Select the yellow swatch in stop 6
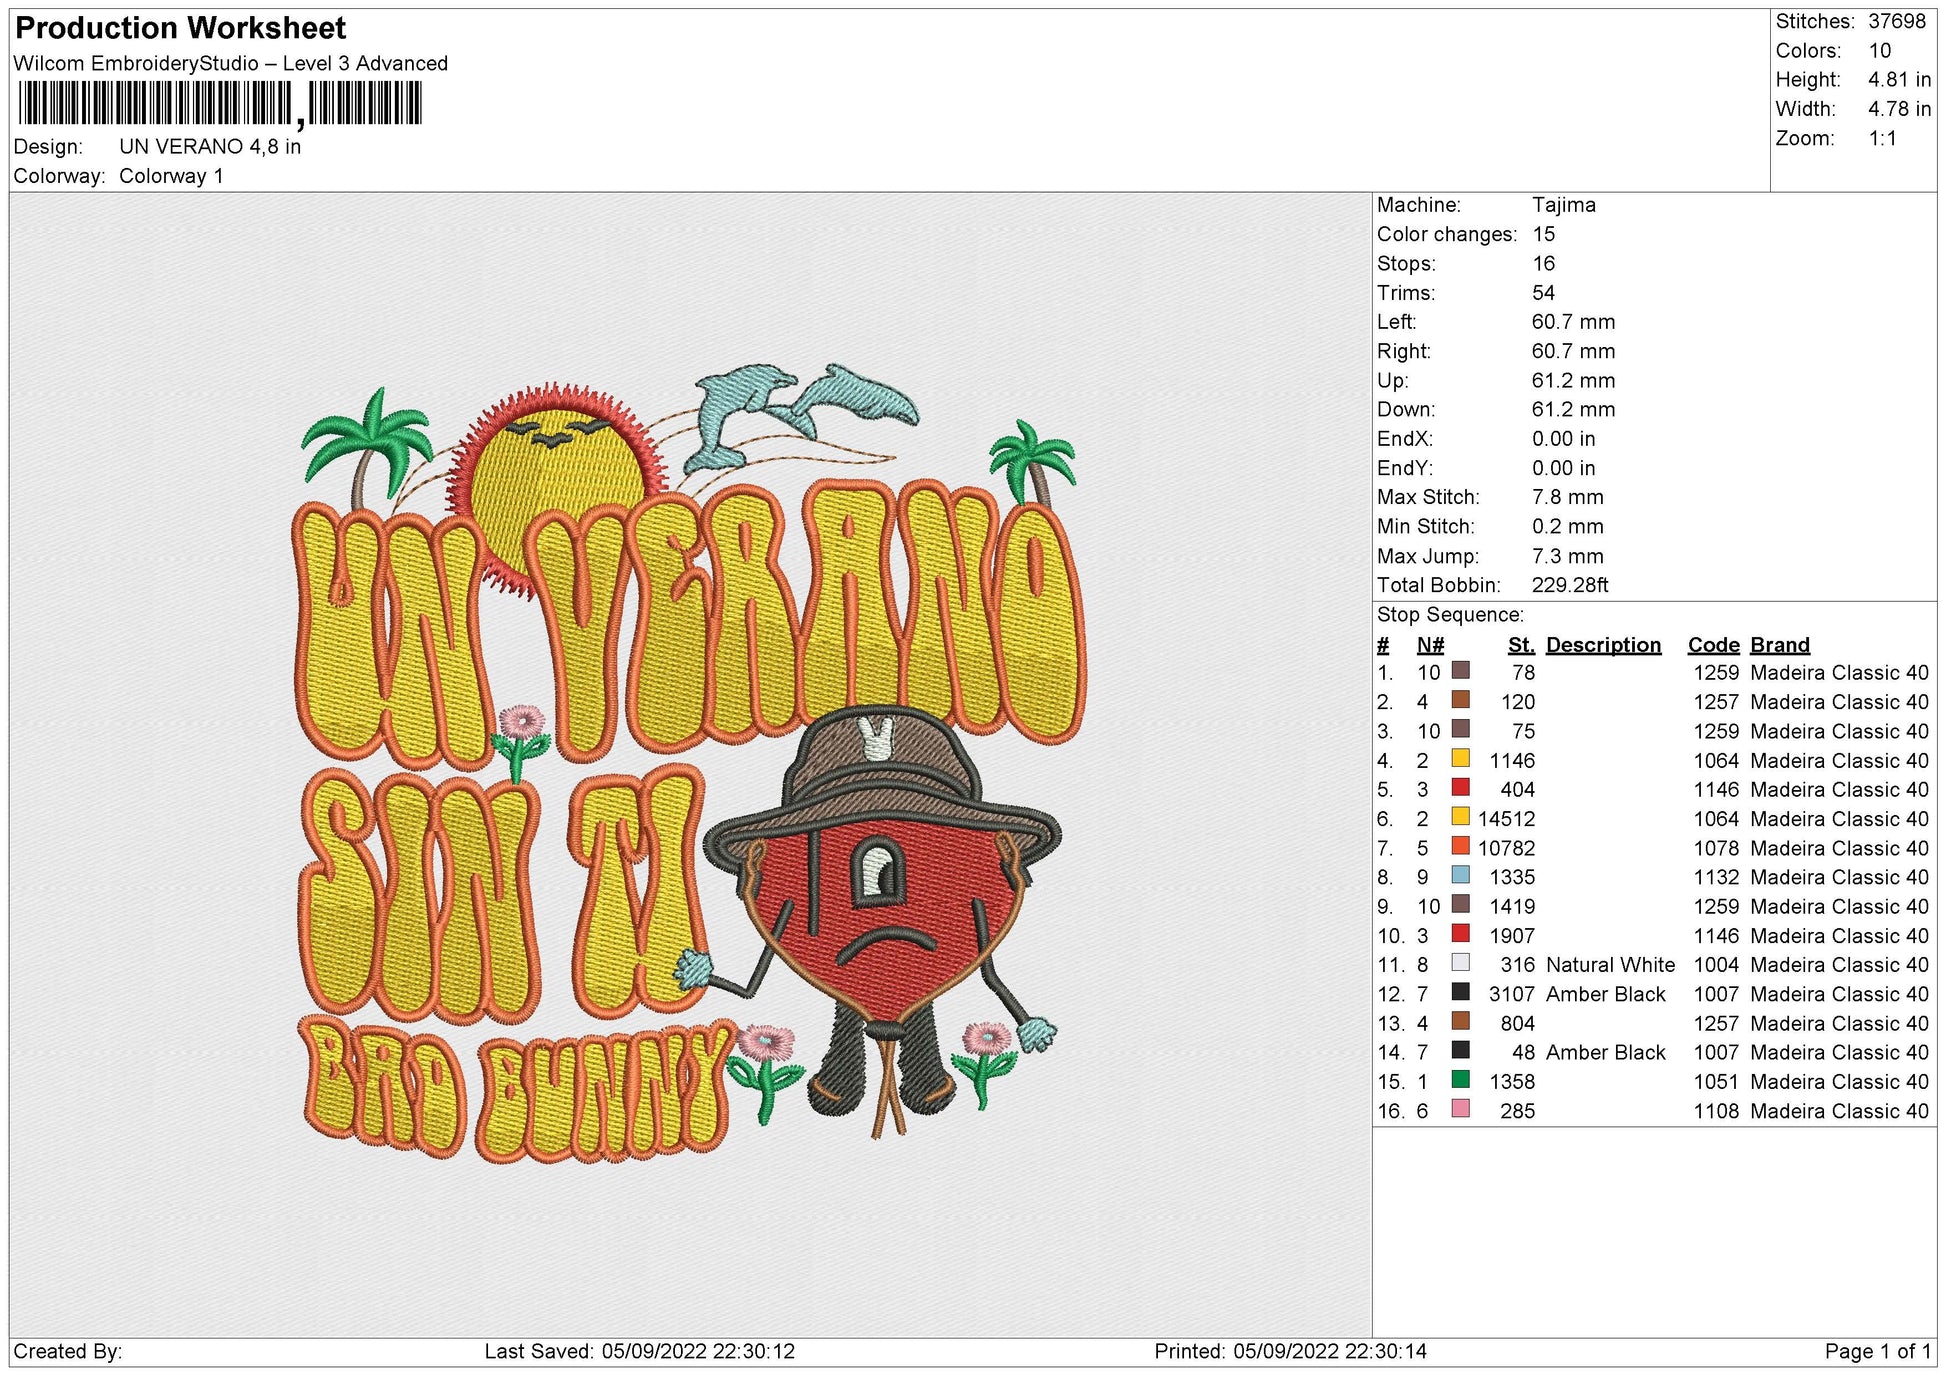The image size is (1946, 1375). pyautogui.click(x=1461, y=817)
